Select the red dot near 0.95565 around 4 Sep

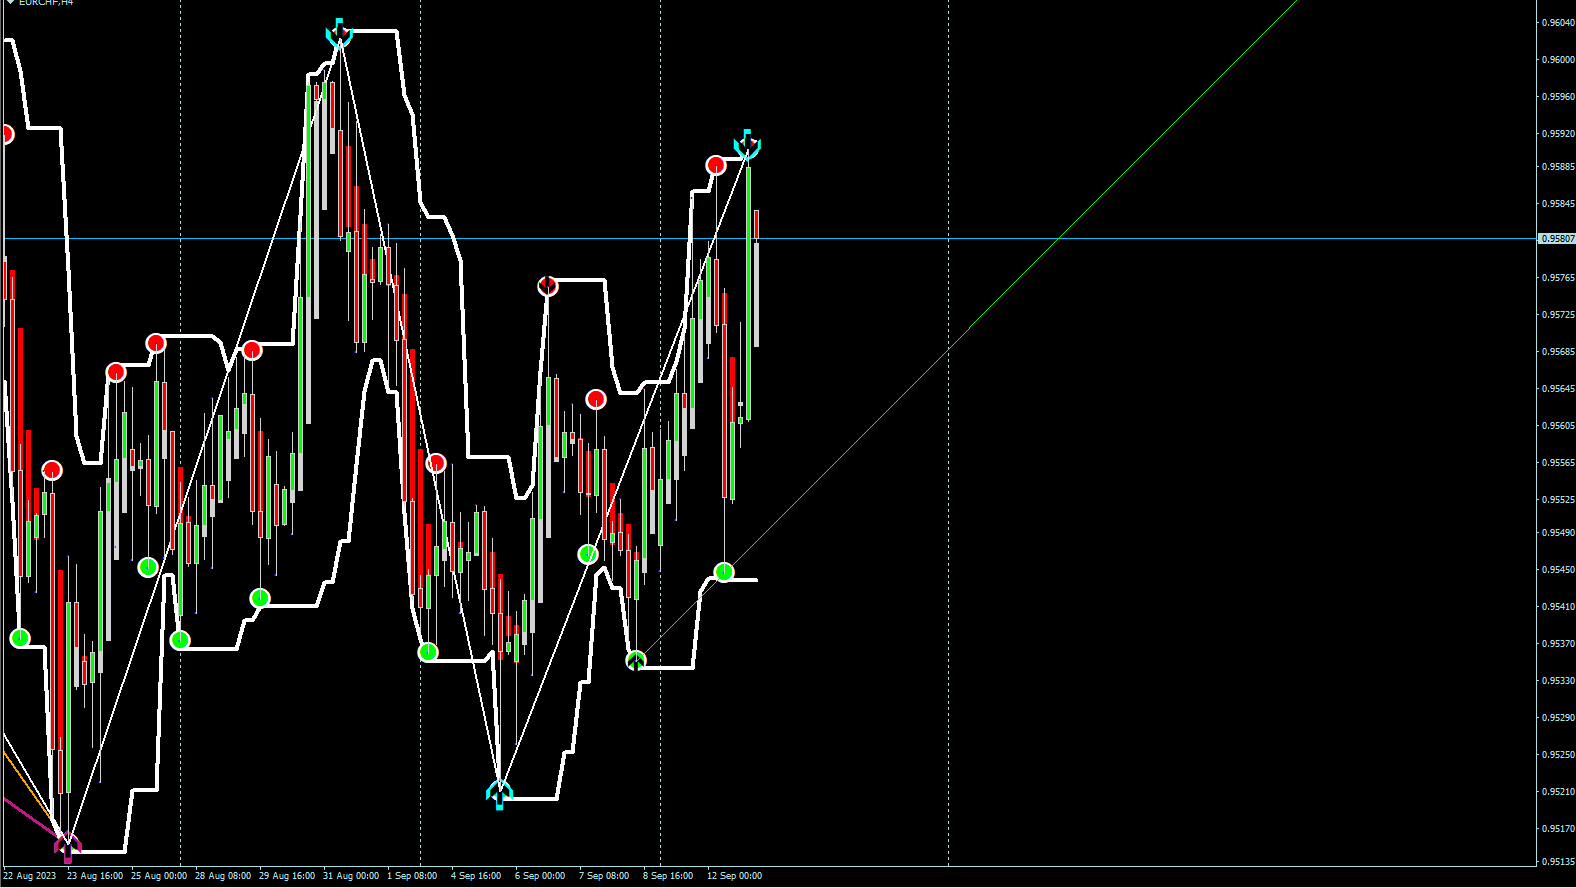[x=436, y=463]
